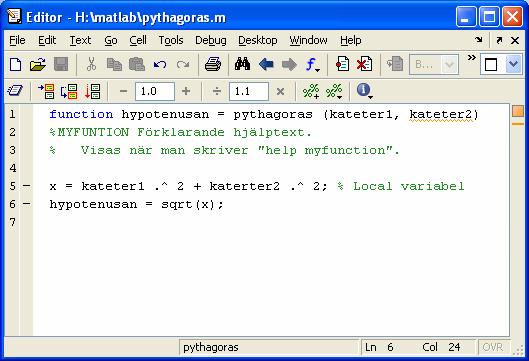Open the Base stack dropdown
This screenshot has height=361, width=529.
click(434, 64)
